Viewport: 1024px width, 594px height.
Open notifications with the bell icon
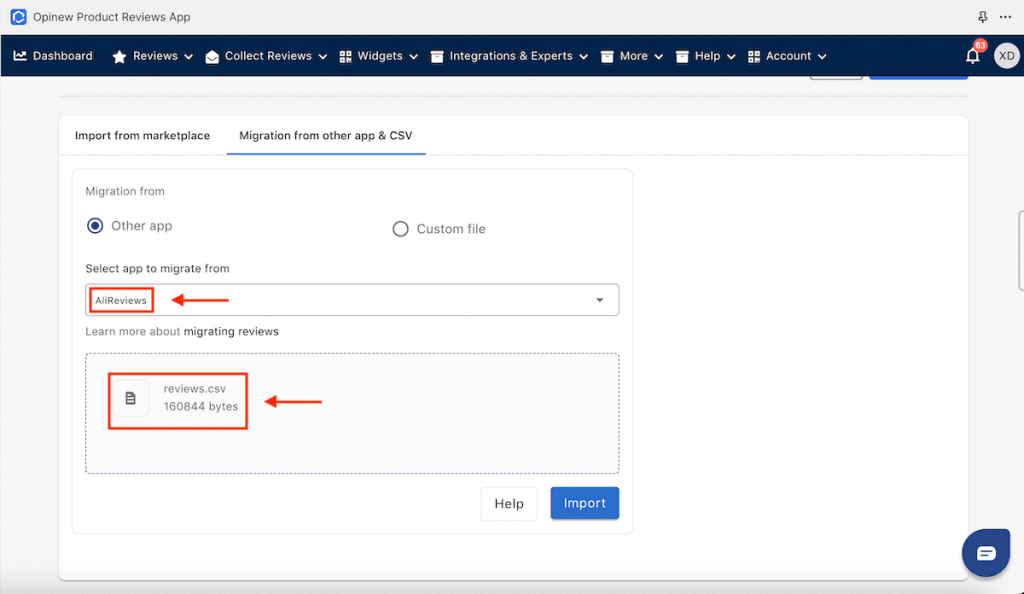coord(972,56)
